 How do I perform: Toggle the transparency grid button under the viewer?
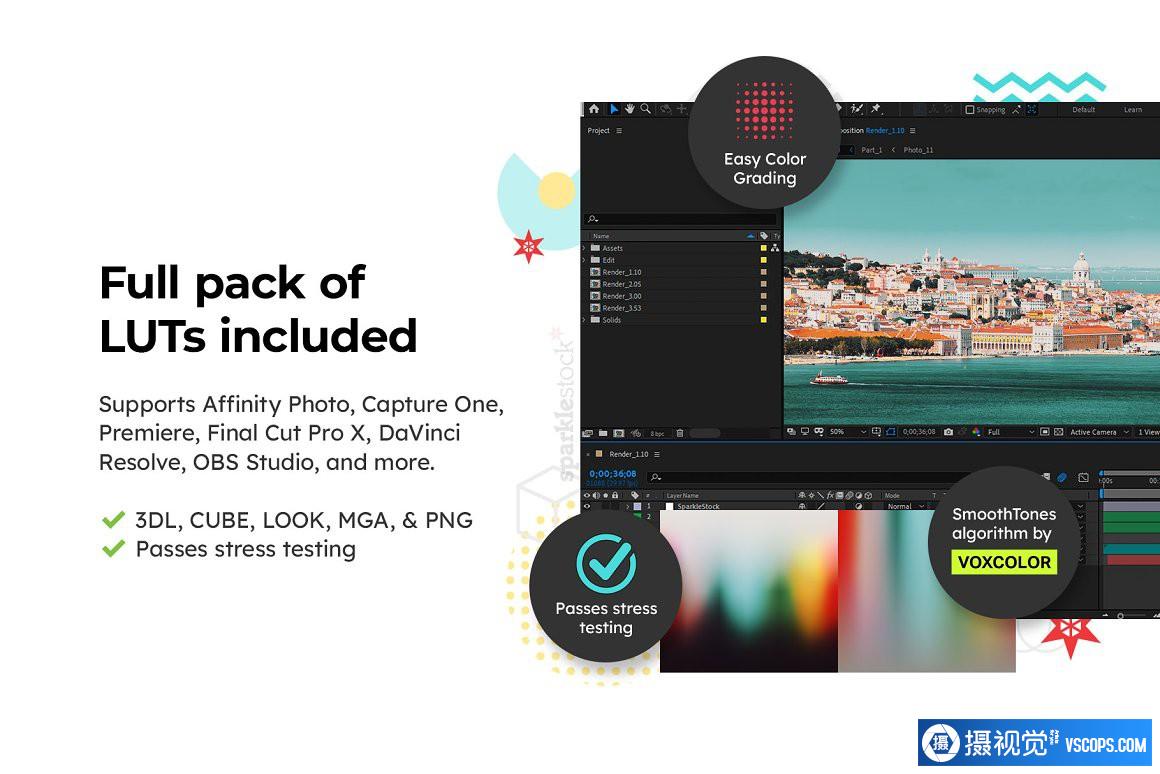tap(1058, 432)
